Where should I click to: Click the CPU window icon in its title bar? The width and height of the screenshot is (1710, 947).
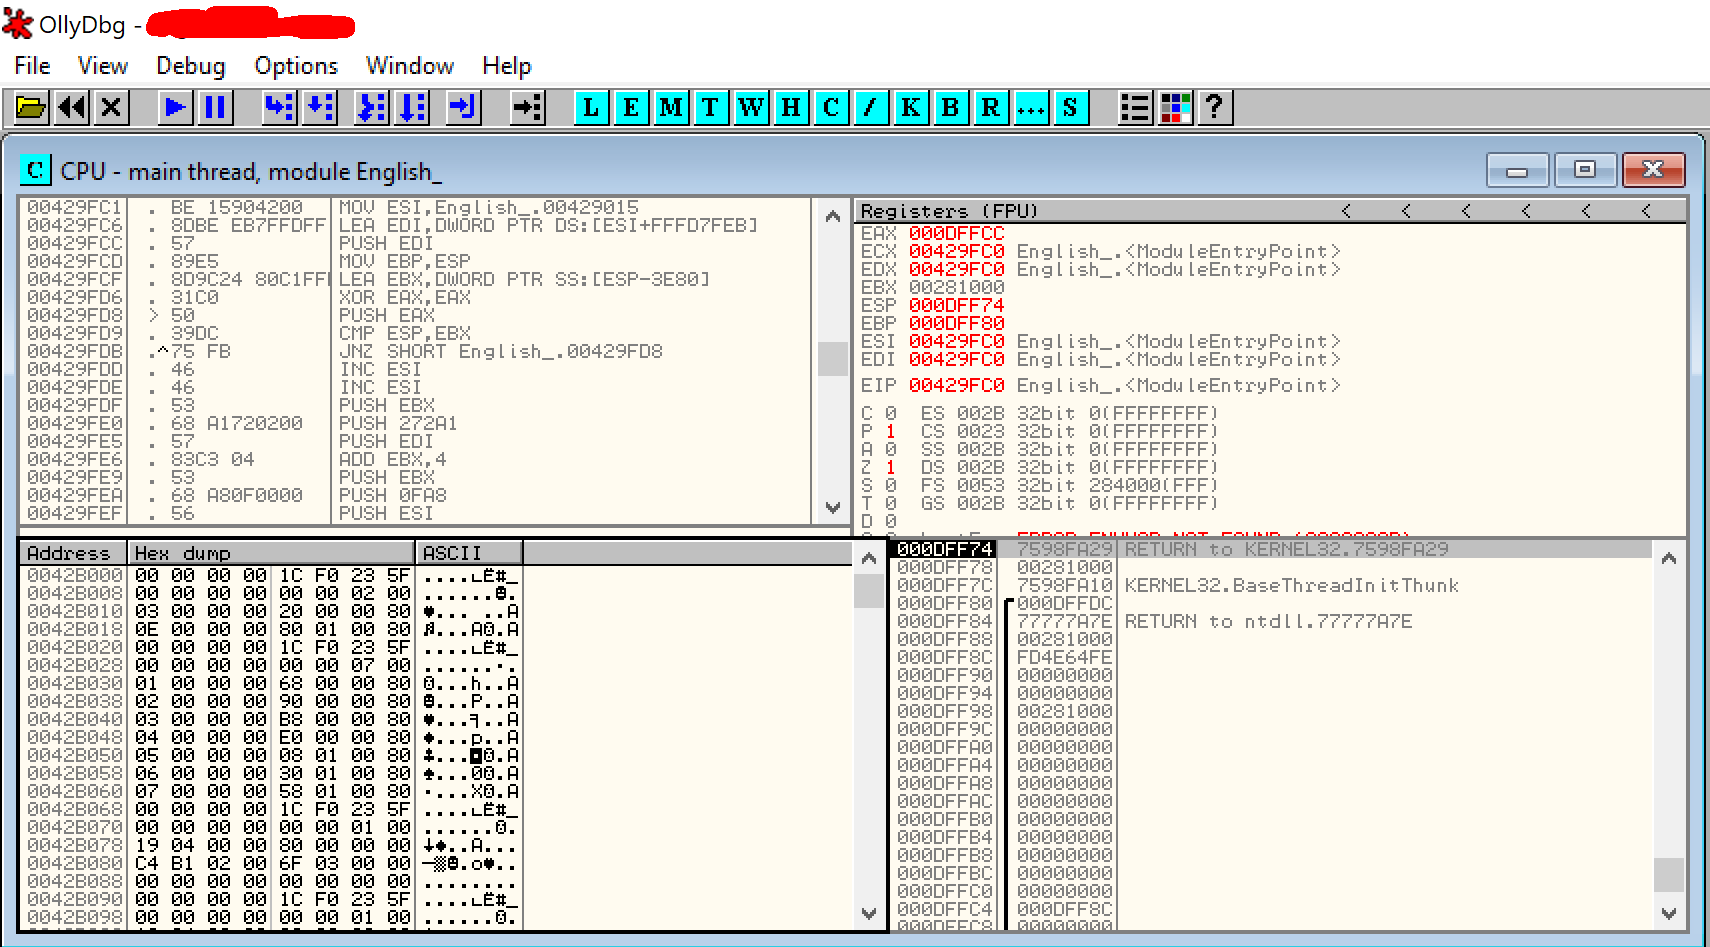[35, 170]
